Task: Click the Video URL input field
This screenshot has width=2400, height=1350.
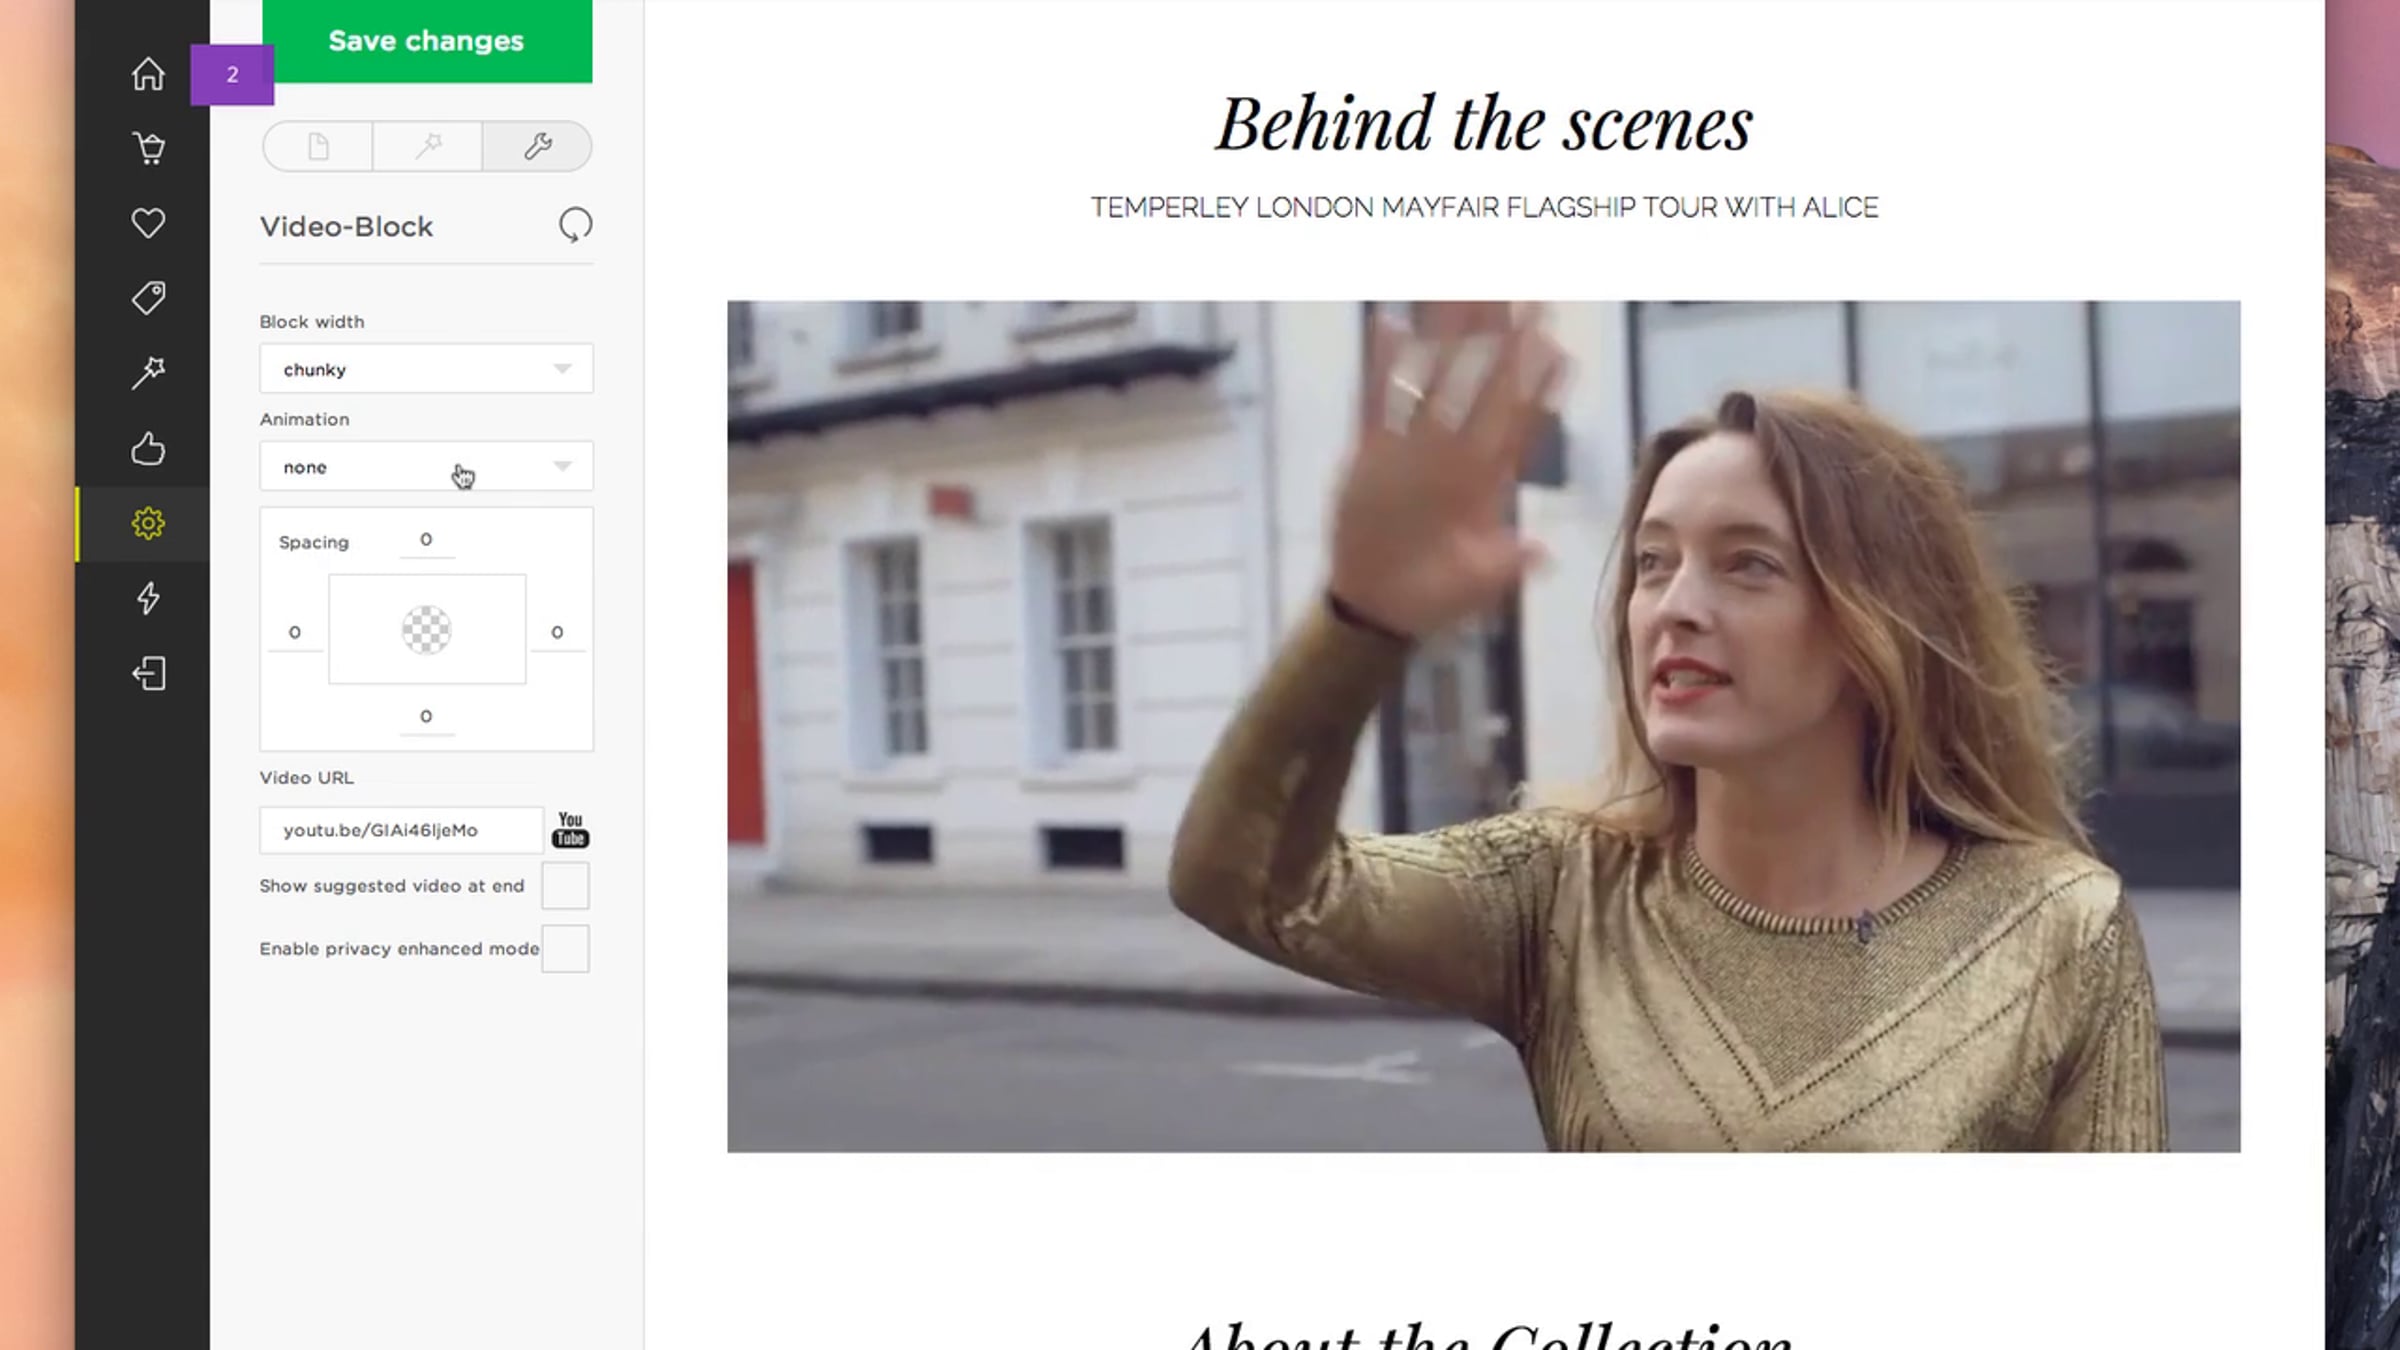Action: (x=401, y=830)
